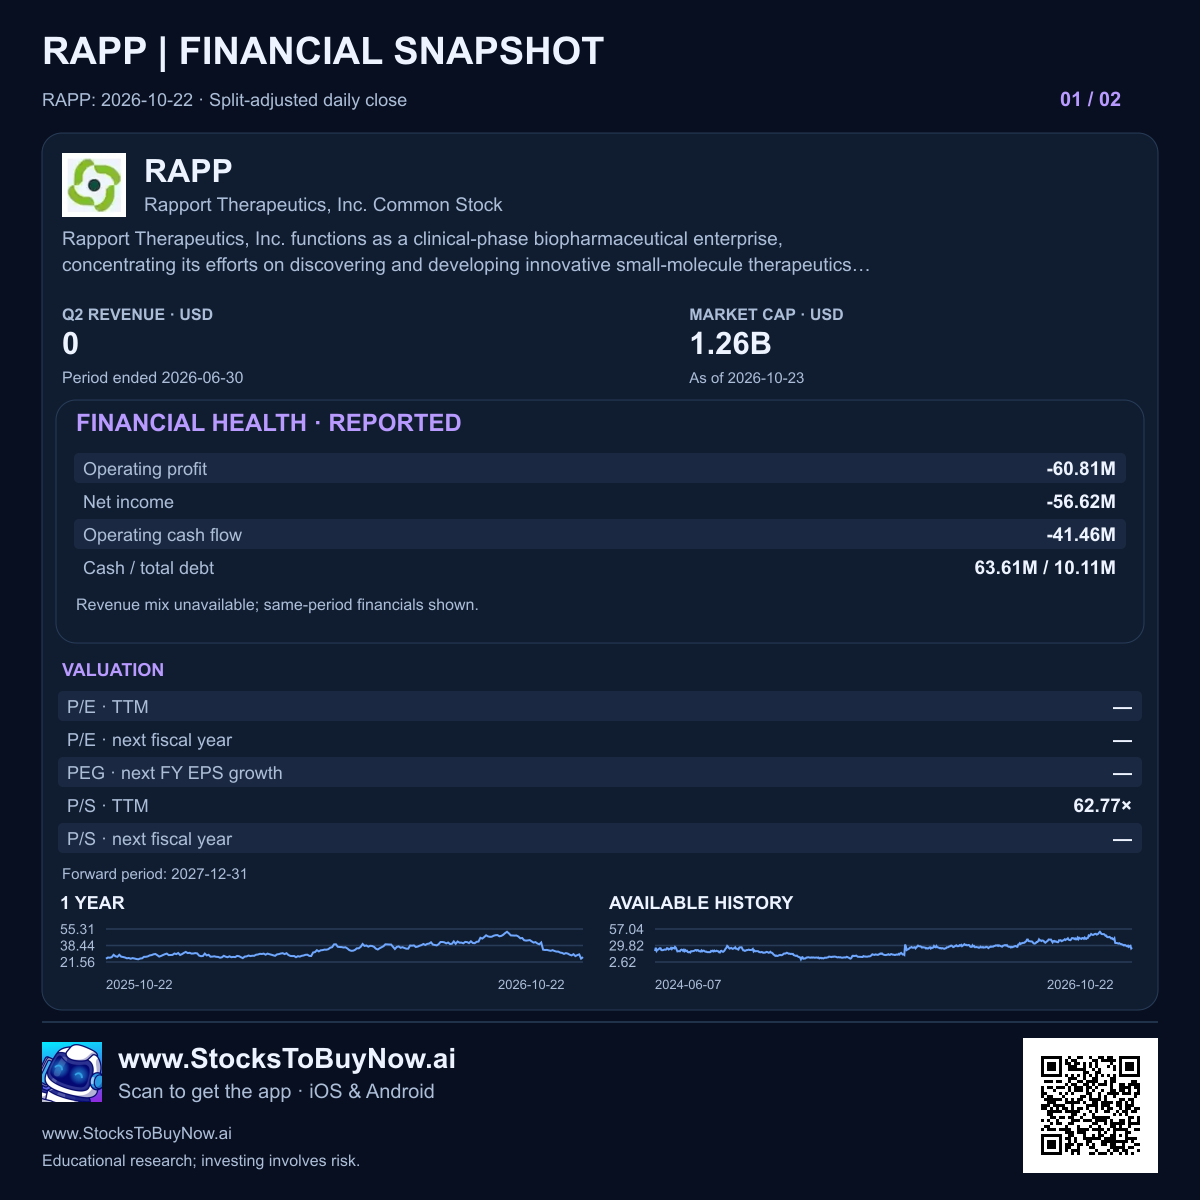
Task: Click the 01 / 02 page indicator
Action: click(x=1090, y=99)
